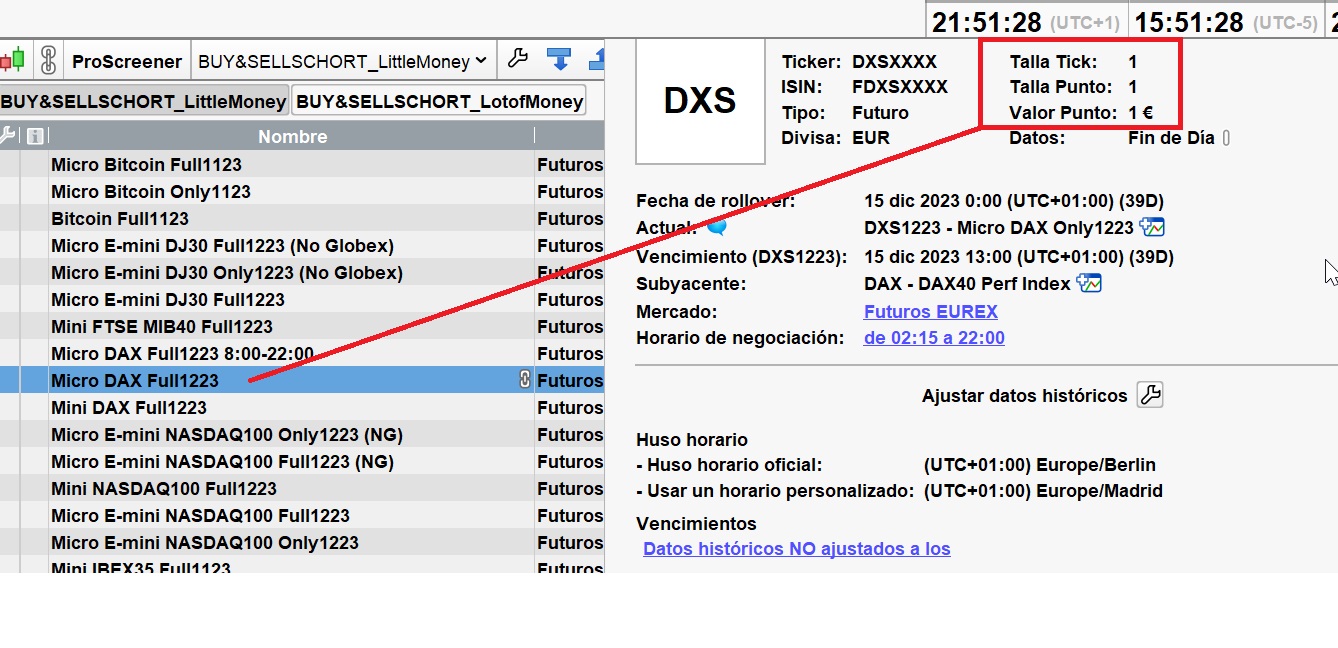Click the wrench button next to Ajustar datos históricos
This screenshot has width=1338, height=648.
(1150, 395)
